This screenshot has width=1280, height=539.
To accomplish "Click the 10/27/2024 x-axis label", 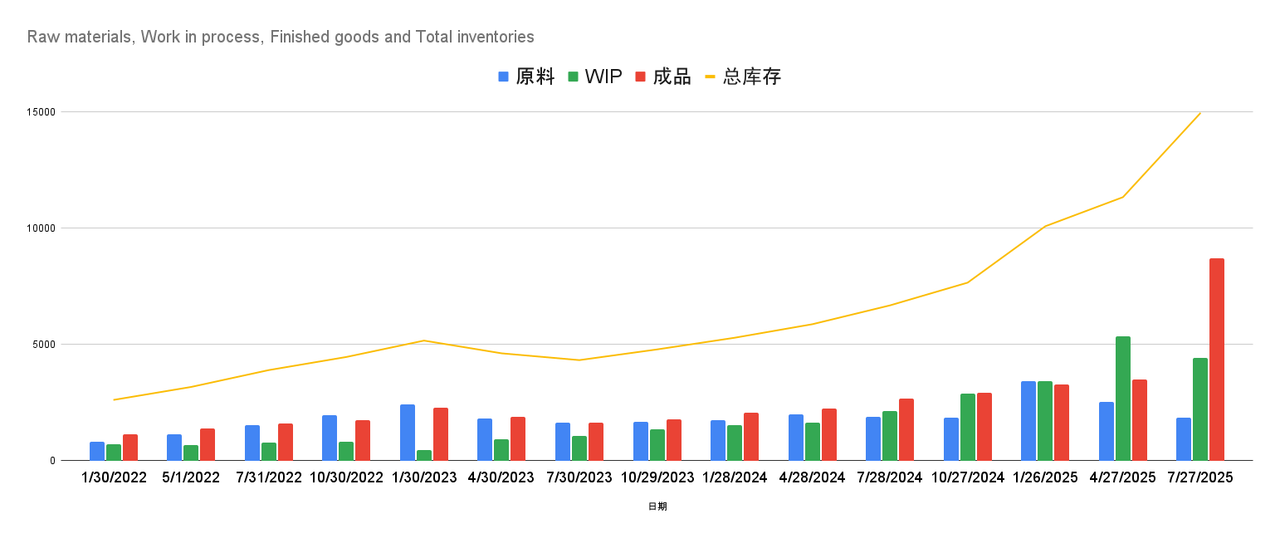I will pos(967,478).
